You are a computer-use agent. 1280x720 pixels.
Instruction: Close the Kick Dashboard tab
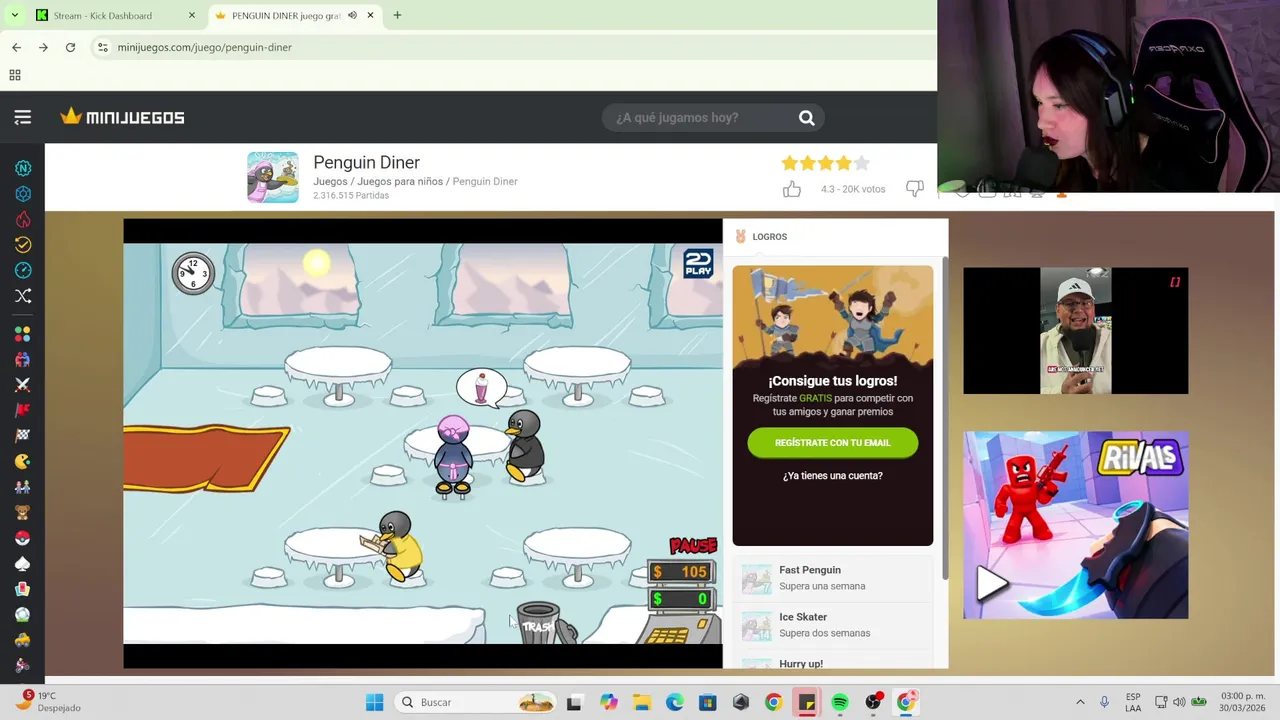pyautogui.click(x=192, y=15)
